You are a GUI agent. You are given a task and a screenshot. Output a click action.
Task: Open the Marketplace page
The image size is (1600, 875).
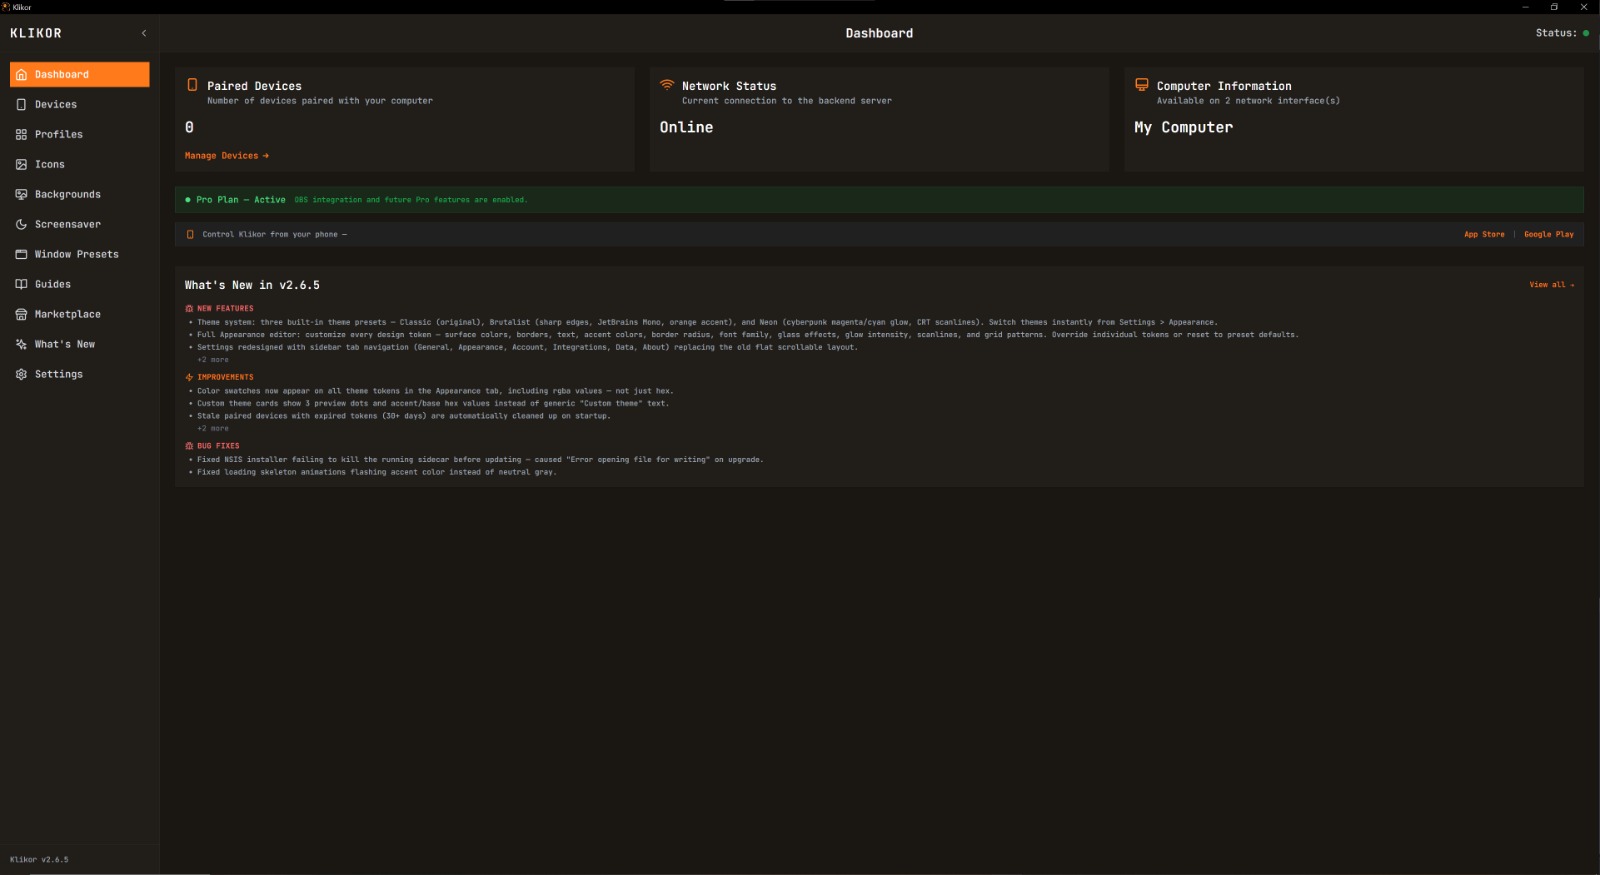point(80,314)
